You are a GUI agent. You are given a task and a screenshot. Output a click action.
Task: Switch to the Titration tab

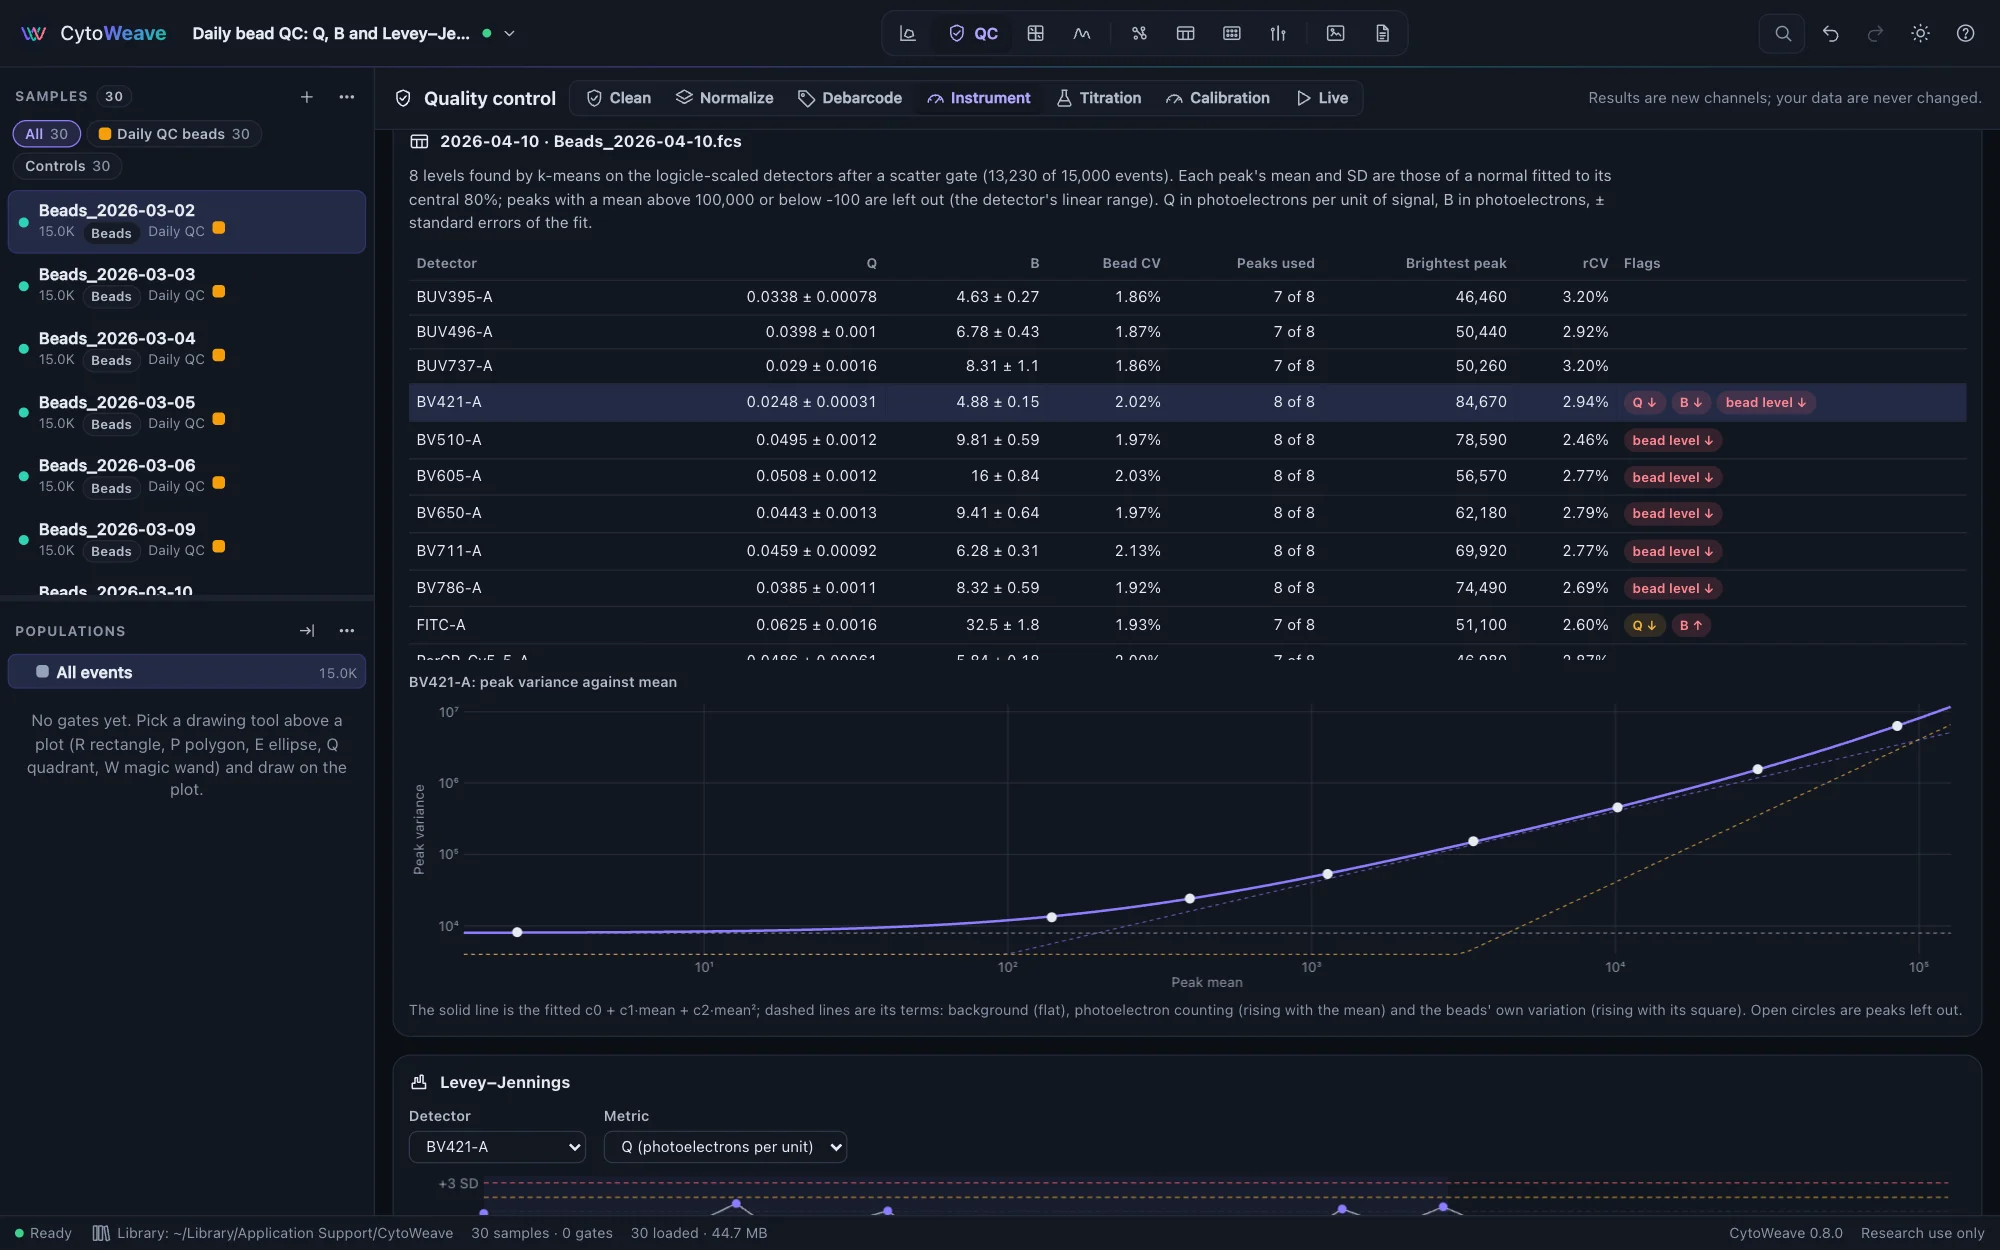click(1099, 97)
